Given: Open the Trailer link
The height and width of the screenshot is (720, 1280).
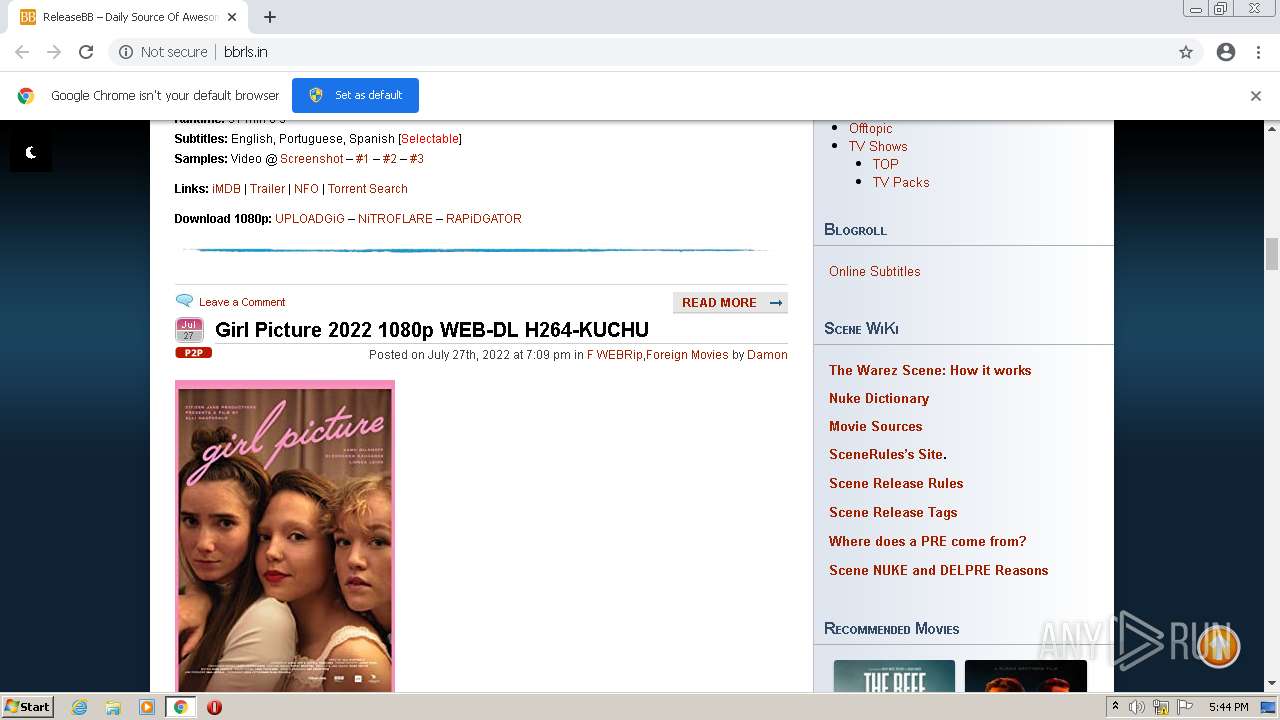Looking at the screenshot, I should tap(267, 189).
